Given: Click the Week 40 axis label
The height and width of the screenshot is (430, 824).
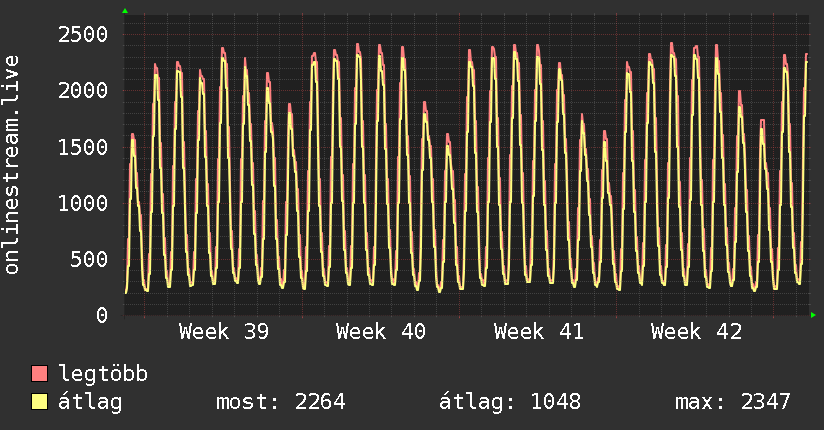Looking at the screenshot, I should click(381, 332).
